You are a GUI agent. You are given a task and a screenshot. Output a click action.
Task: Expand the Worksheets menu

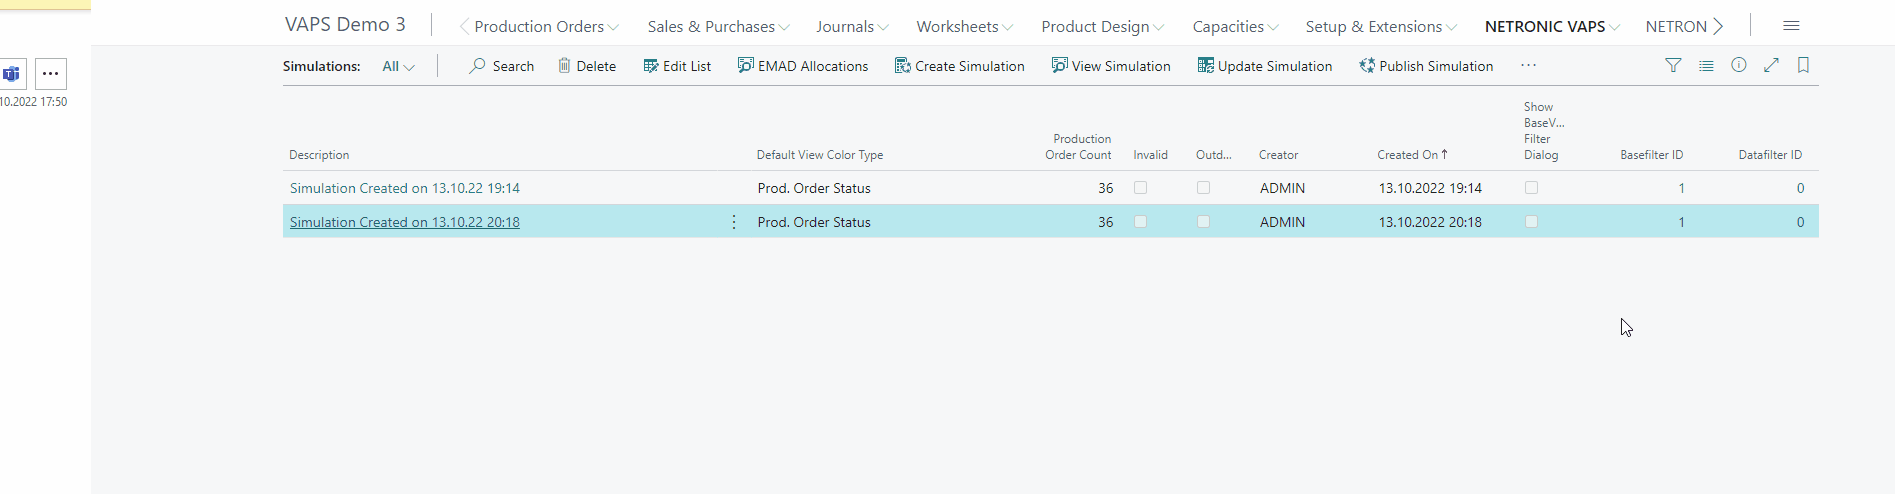965,27
